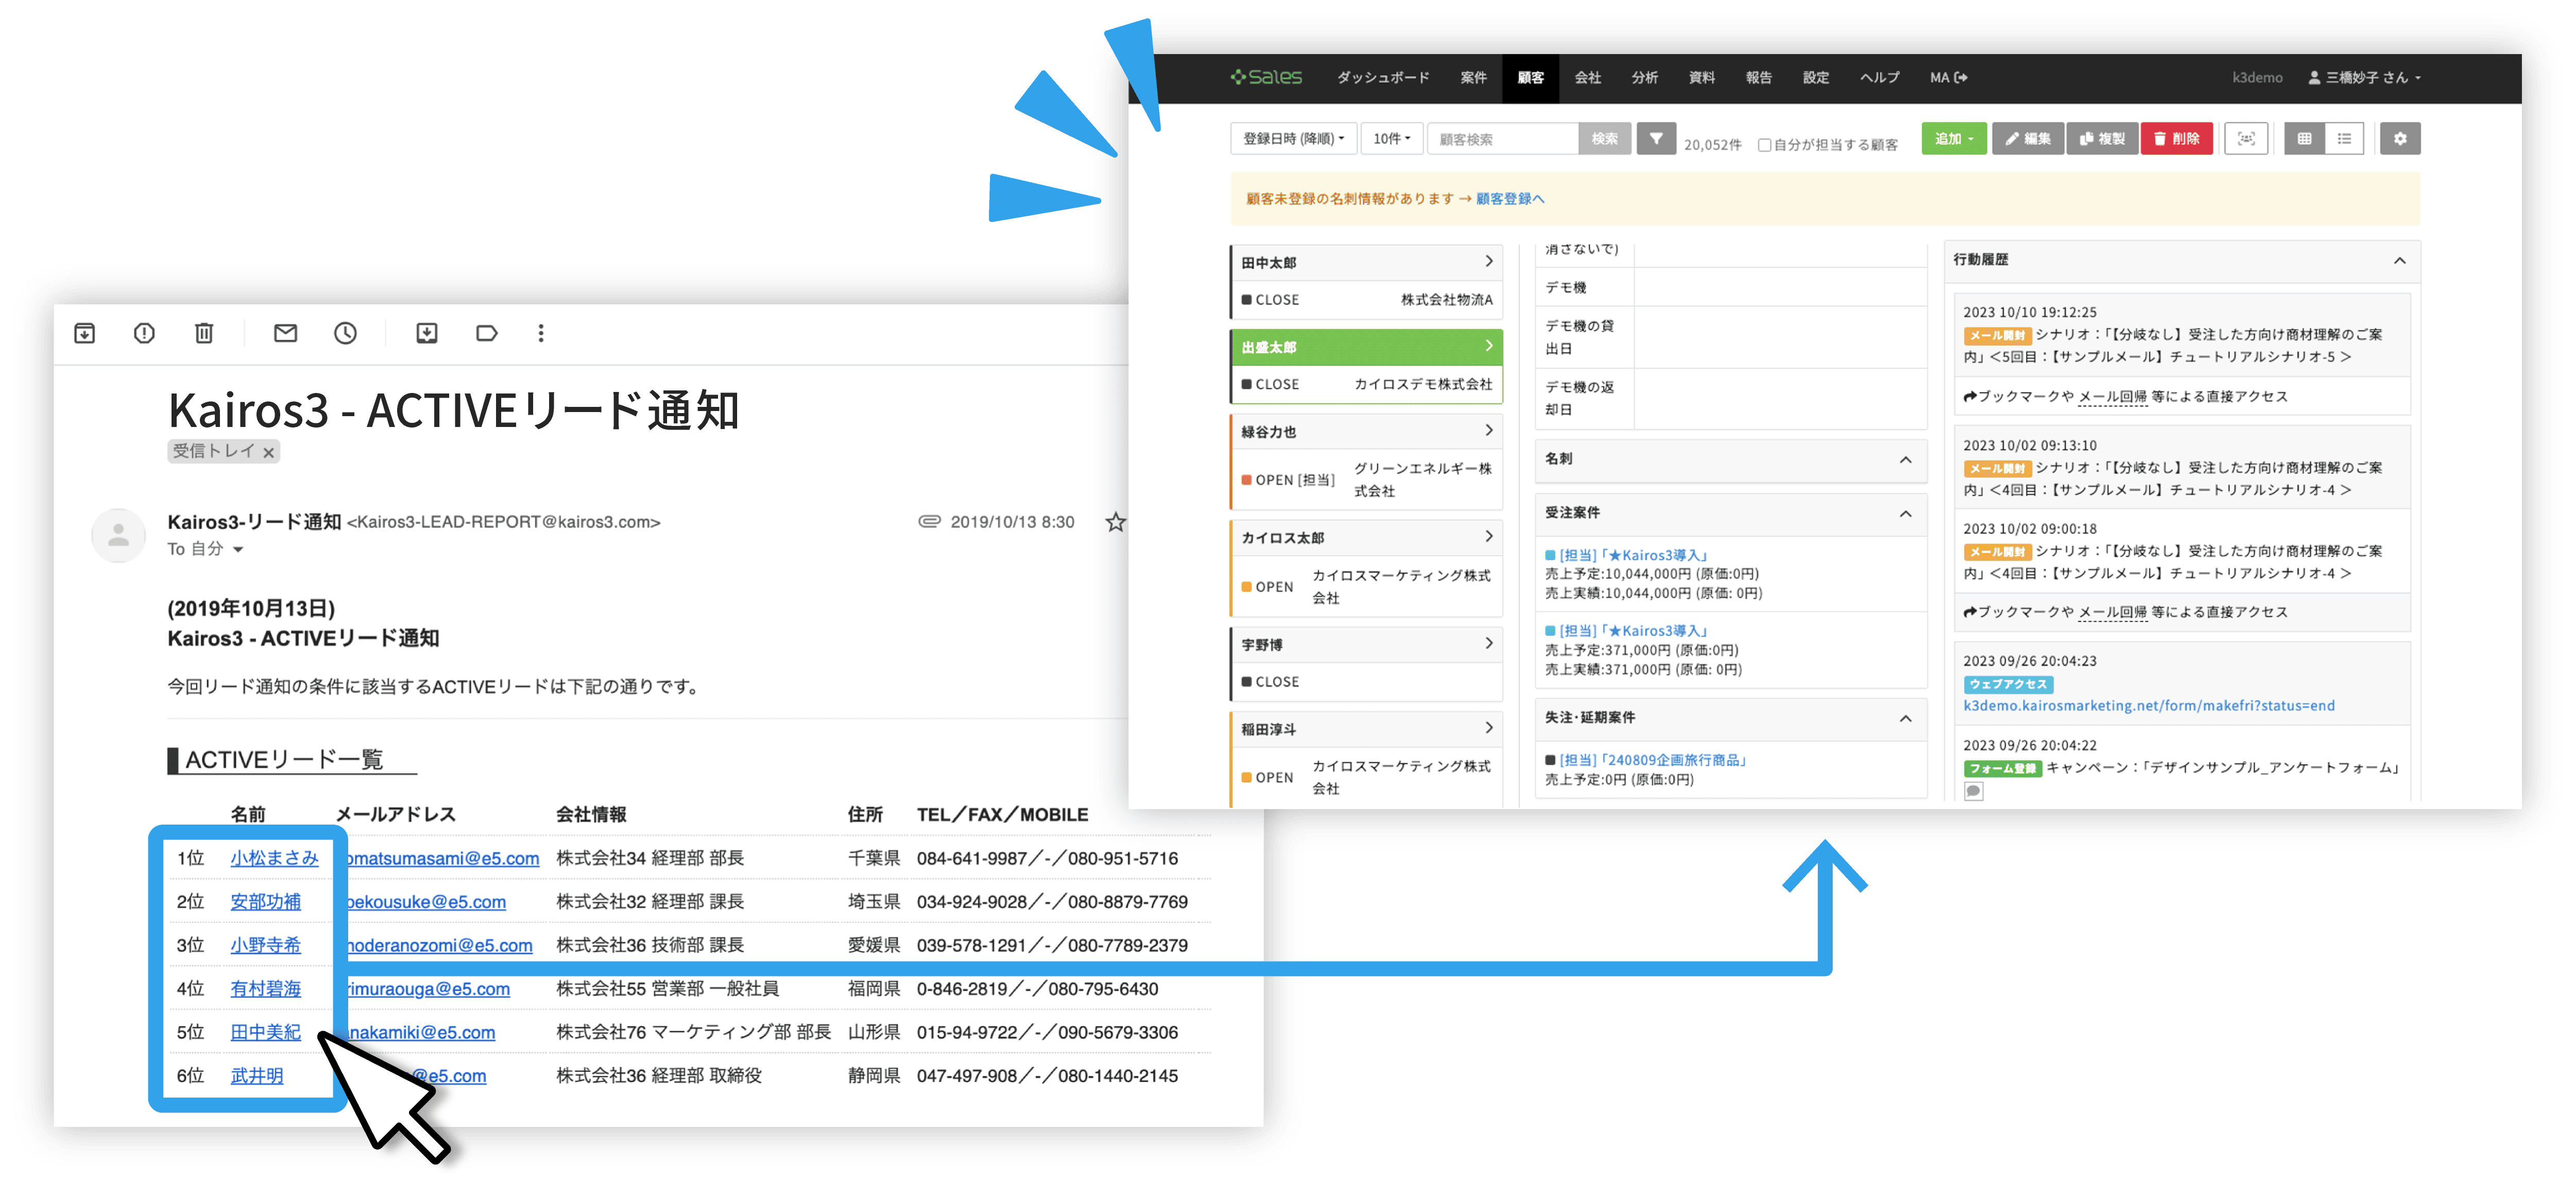Switch to the table grid view icon
Image resolution: width=2576 pixels, height=1181 pixels.
pos(2304,139)
